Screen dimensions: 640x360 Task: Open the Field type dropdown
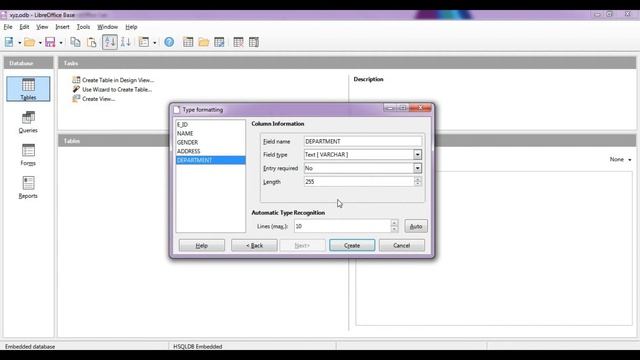click(x=417, y=155)
